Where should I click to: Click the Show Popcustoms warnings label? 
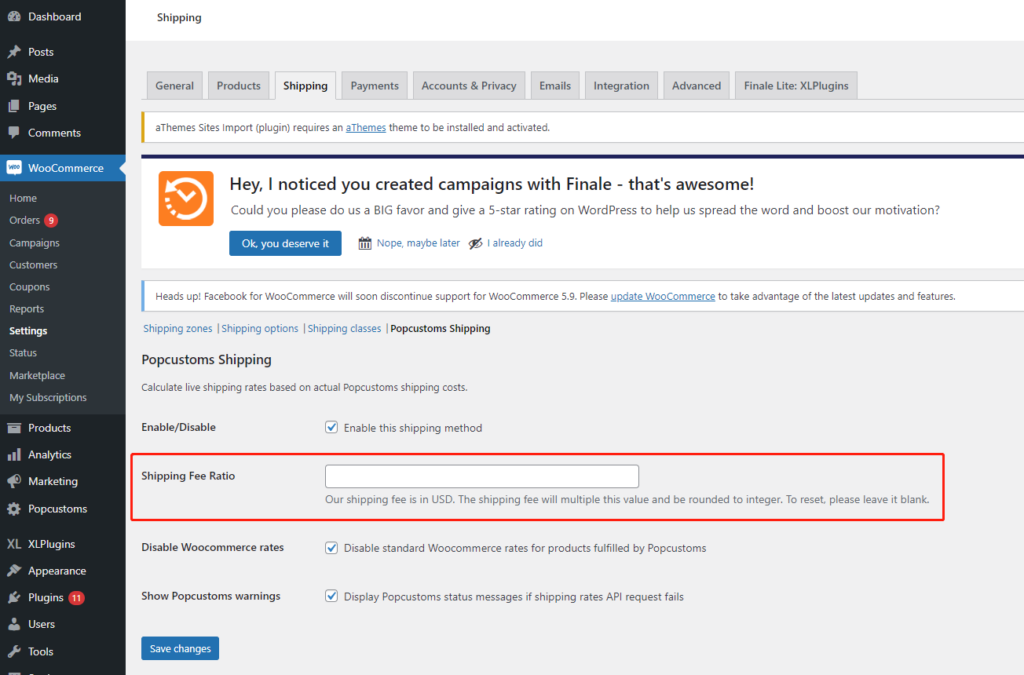(x=211, y=596)
